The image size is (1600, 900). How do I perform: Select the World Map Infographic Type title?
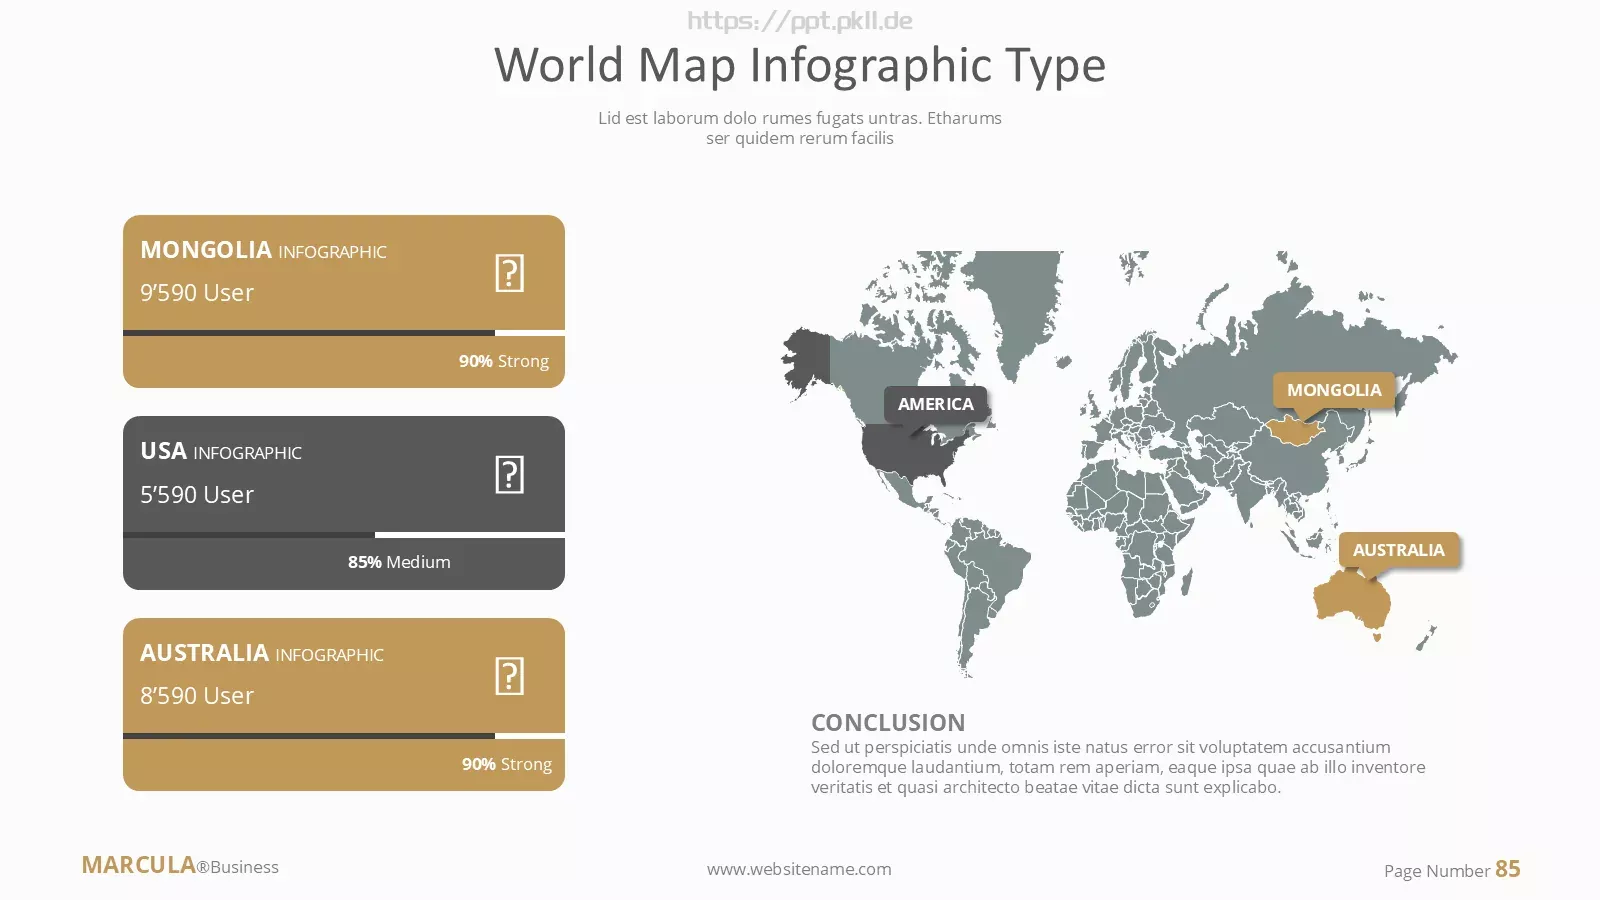pyautogui.click(x=800, y=65)
